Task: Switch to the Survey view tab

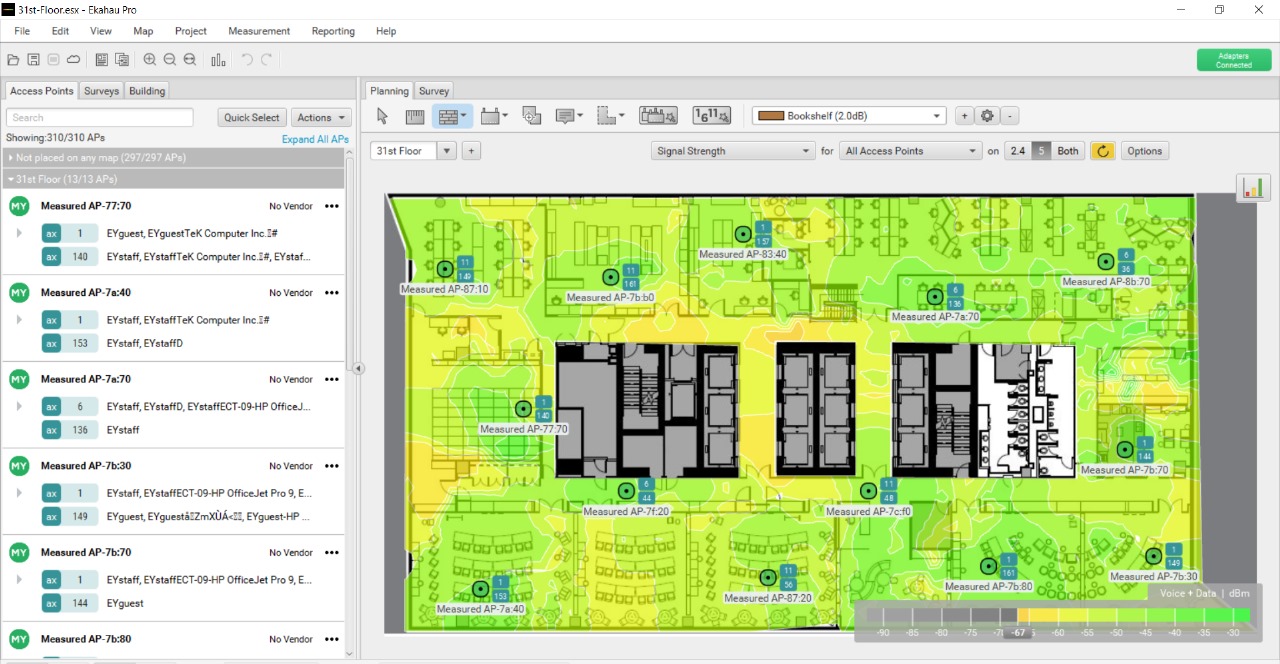Action: coord(434,91)
